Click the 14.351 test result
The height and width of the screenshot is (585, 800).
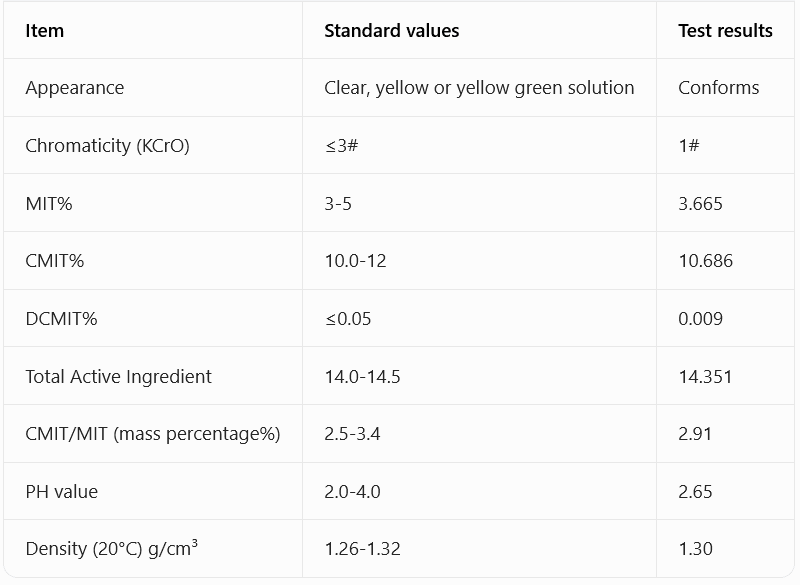[x=705, y=377]
